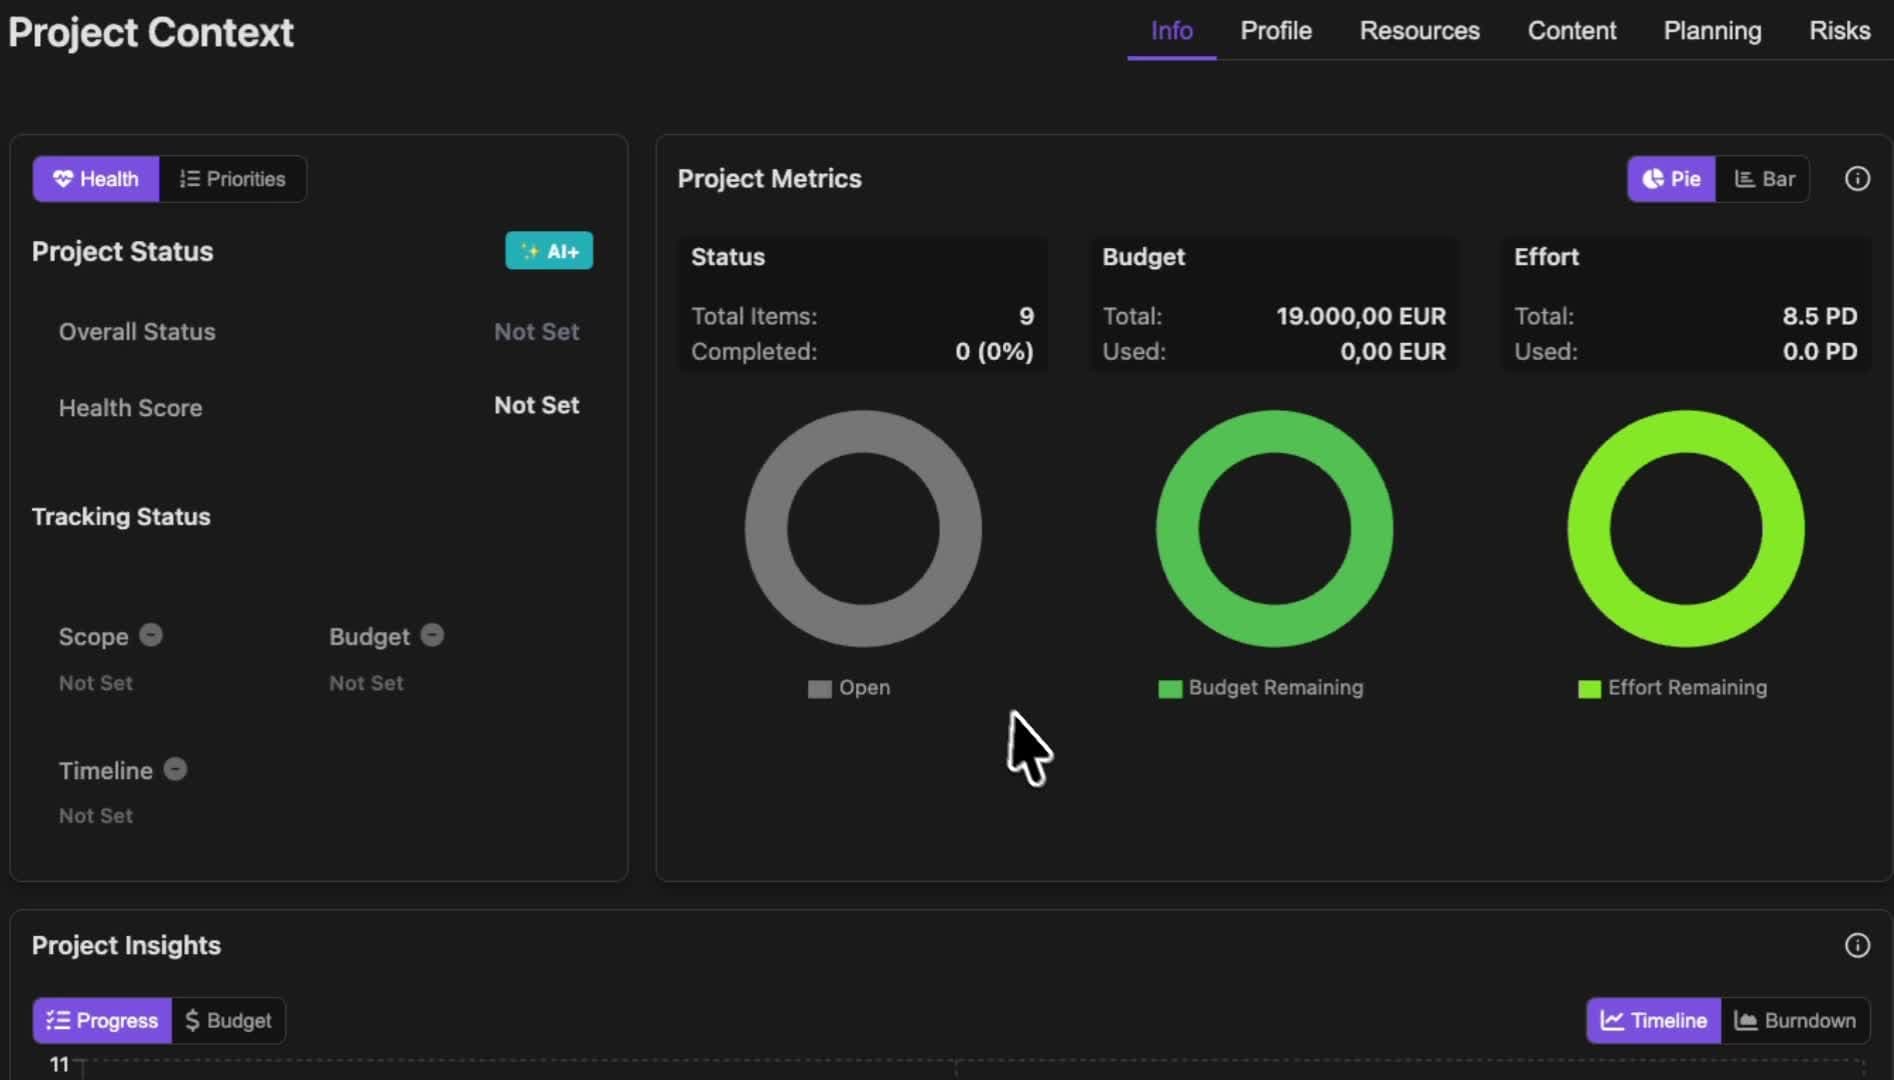Select the Budget view in Project Insights
Viewport: 1894px width, 1080px height.
227,1020
